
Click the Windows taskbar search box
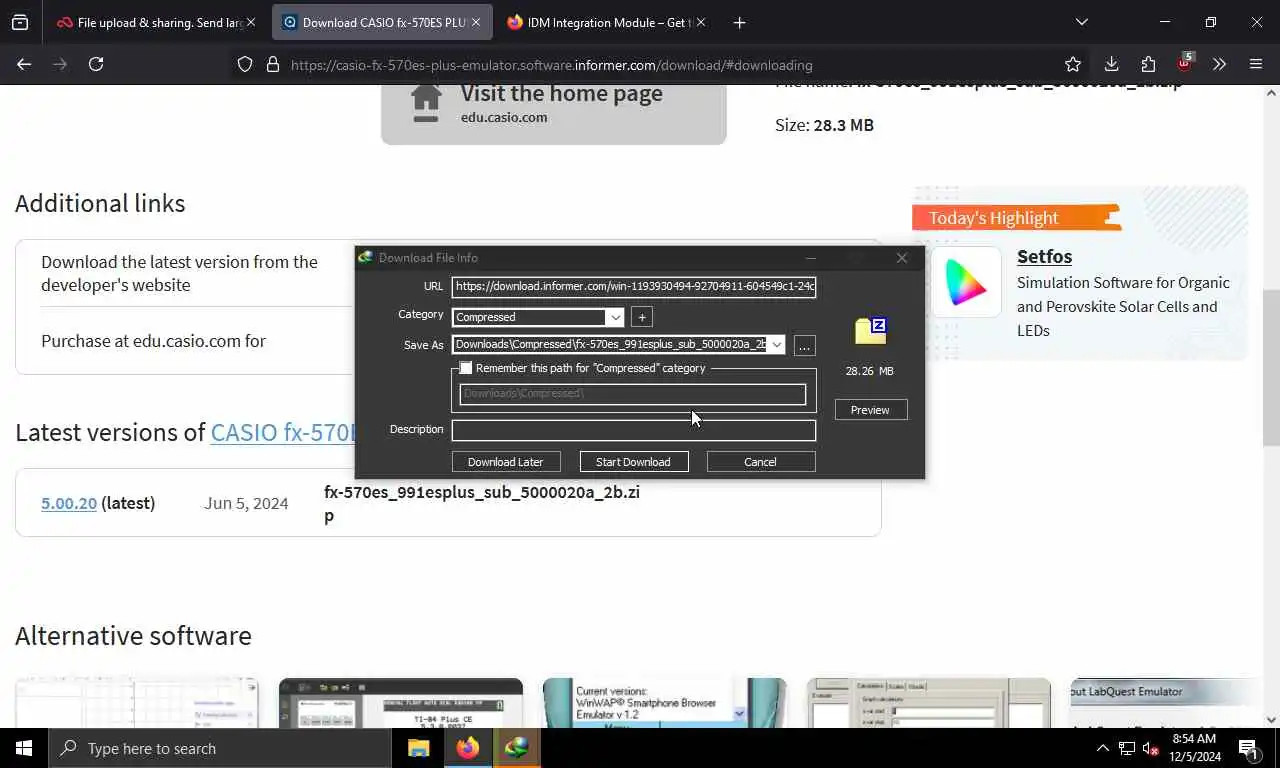[x=220, y=748]
